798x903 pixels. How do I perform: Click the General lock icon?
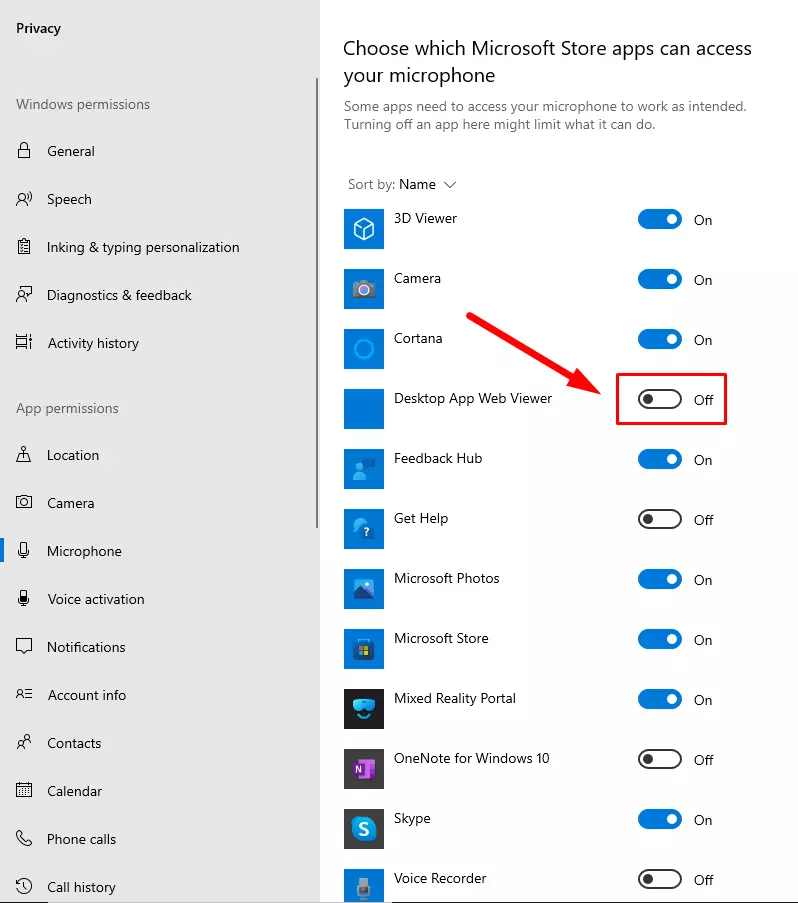tap(24, 151)
